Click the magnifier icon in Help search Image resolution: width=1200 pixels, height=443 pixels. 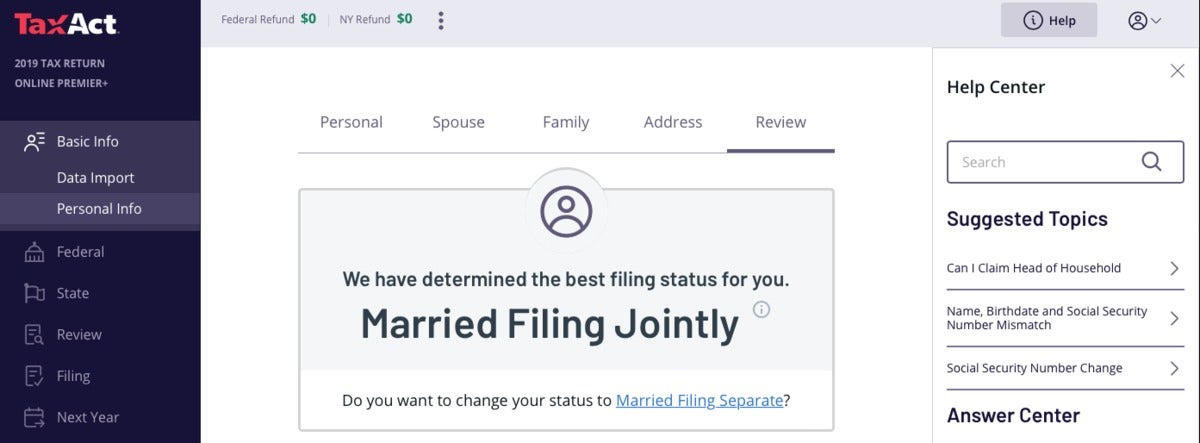[1151, 161]
